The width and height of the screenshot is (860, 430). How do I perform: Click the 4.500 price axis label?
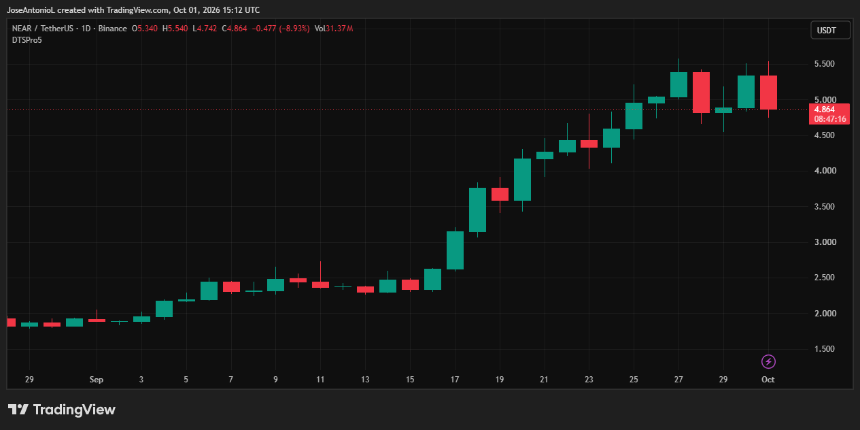pos(825,135)
